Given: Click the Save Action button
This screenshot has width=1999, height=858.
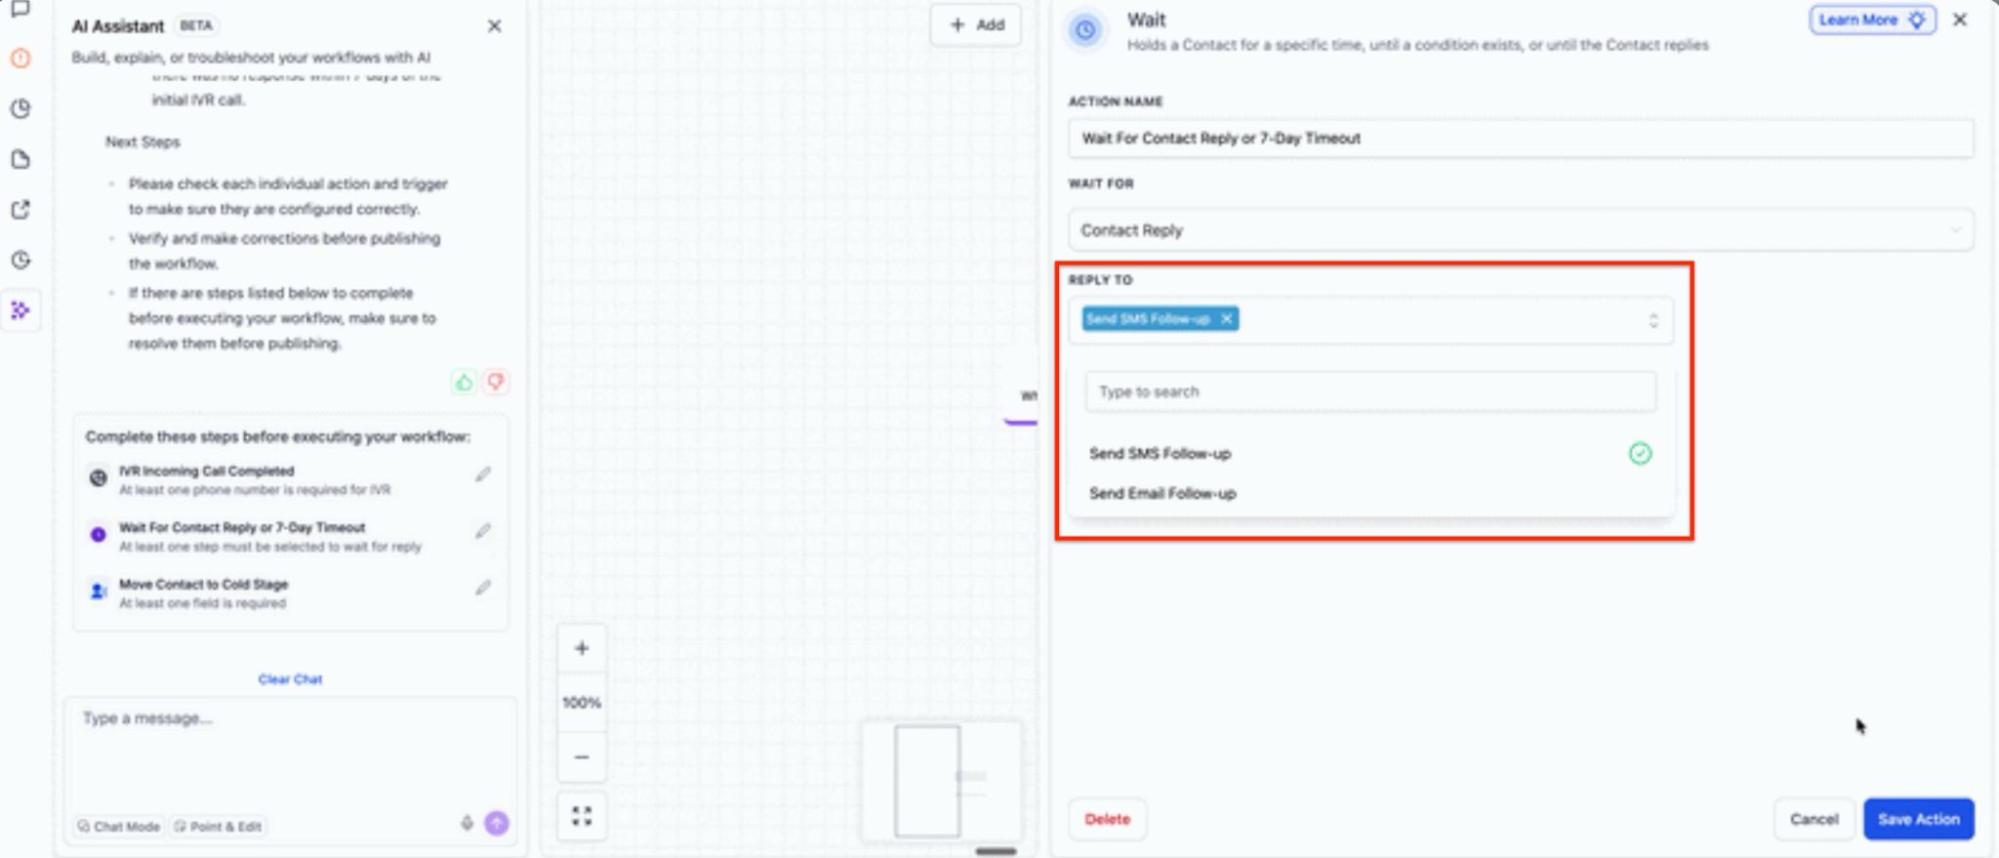Looking at the screenshot, I should [x=1917, y=819].
